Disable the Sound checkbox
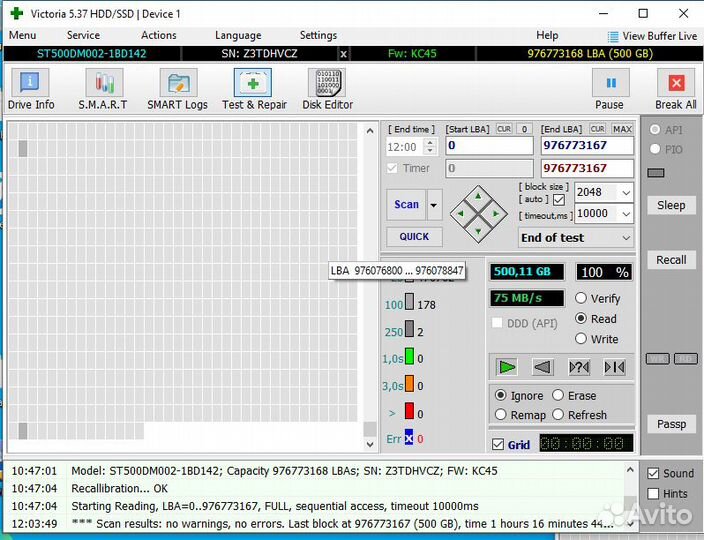704x540 pixels. point(653,473)
